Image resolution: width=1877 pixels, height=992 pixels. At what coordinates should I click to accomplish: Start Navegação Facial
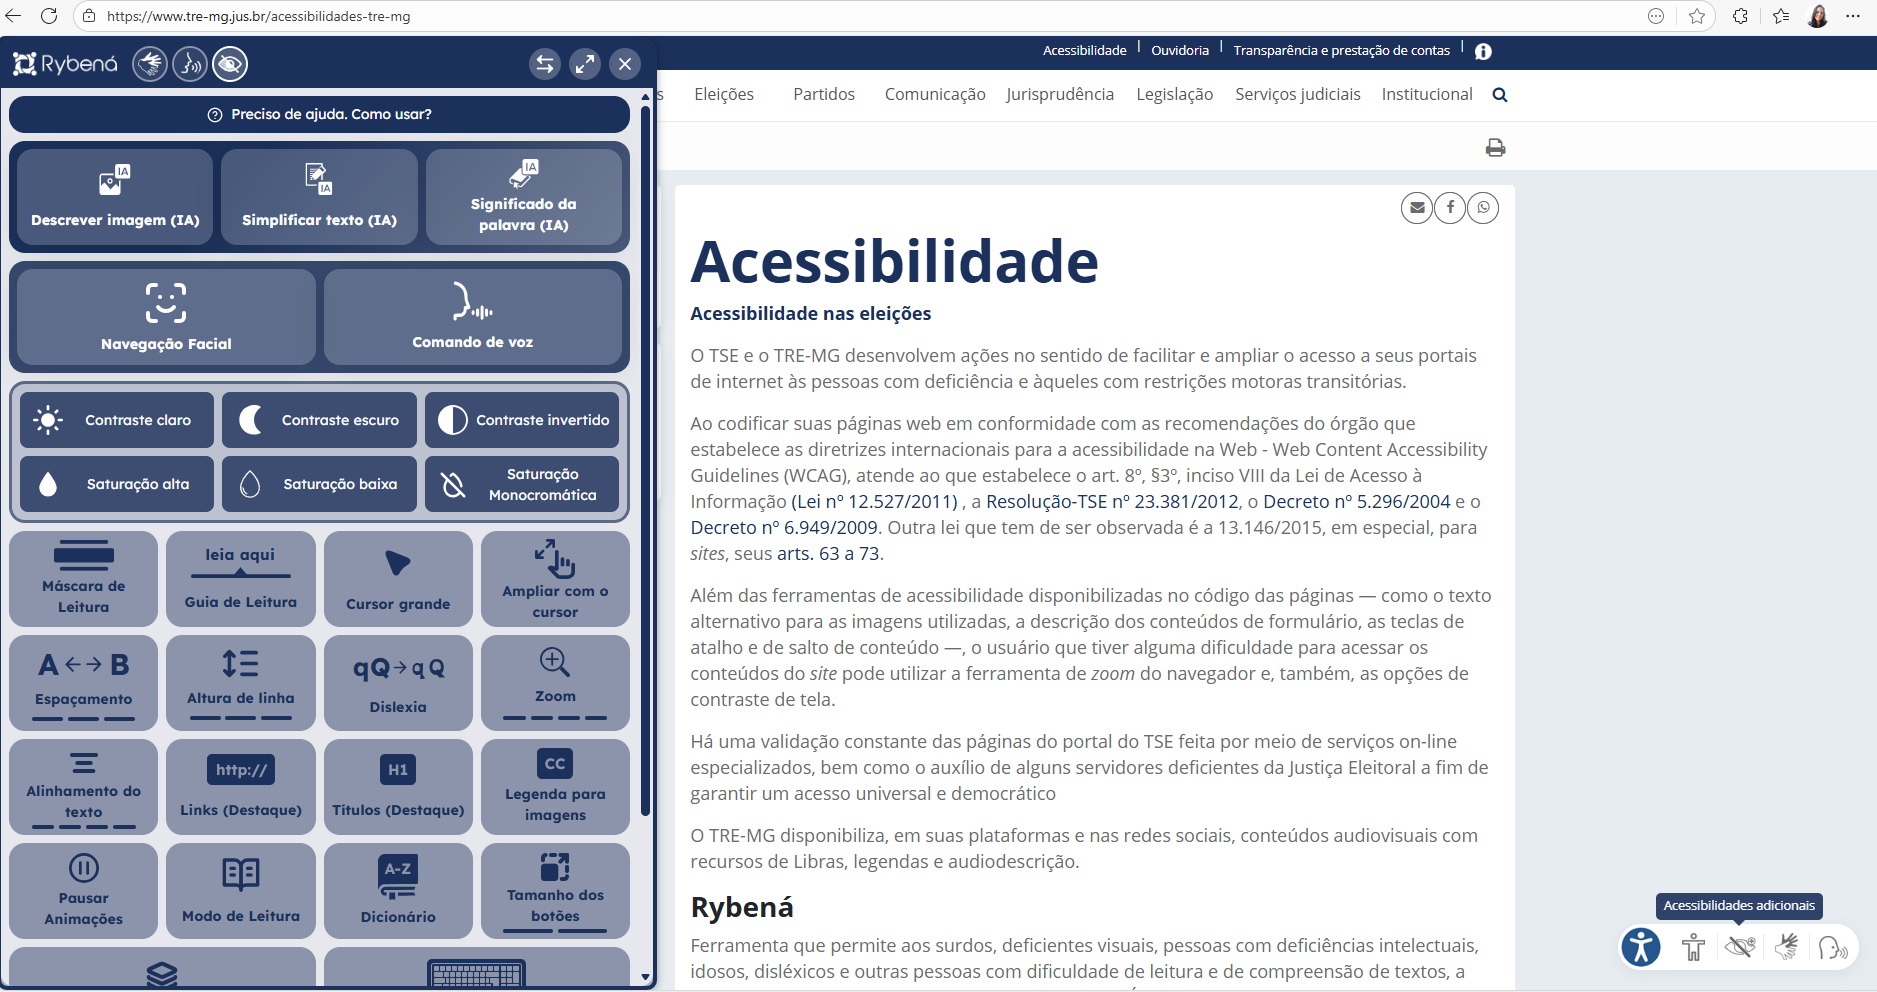(x=166, y=316)
